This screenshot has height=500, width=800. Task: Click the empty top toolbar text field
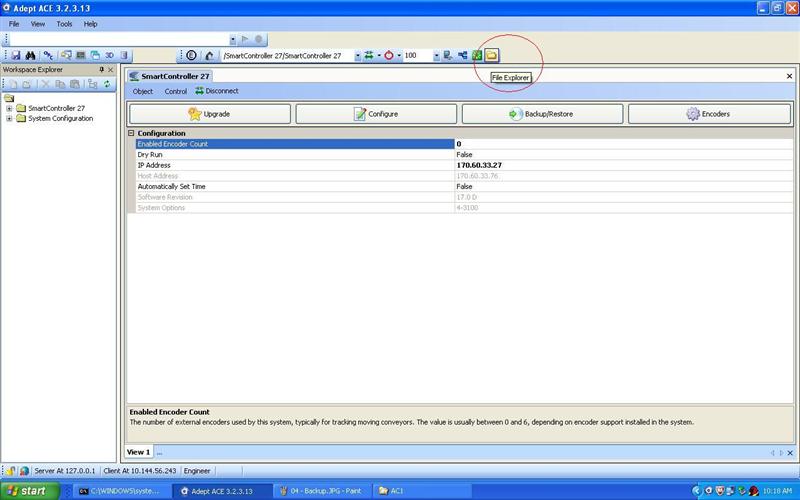click(119, 39)
